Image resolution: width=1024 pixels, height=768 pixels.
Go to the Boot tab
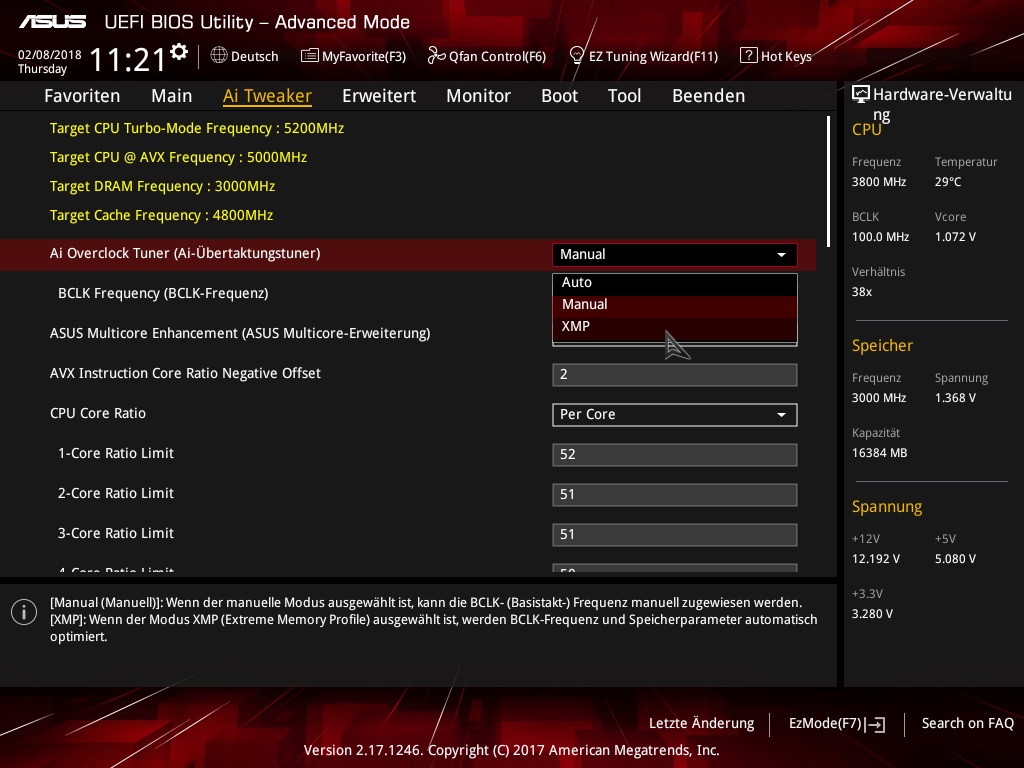[559, 96]
